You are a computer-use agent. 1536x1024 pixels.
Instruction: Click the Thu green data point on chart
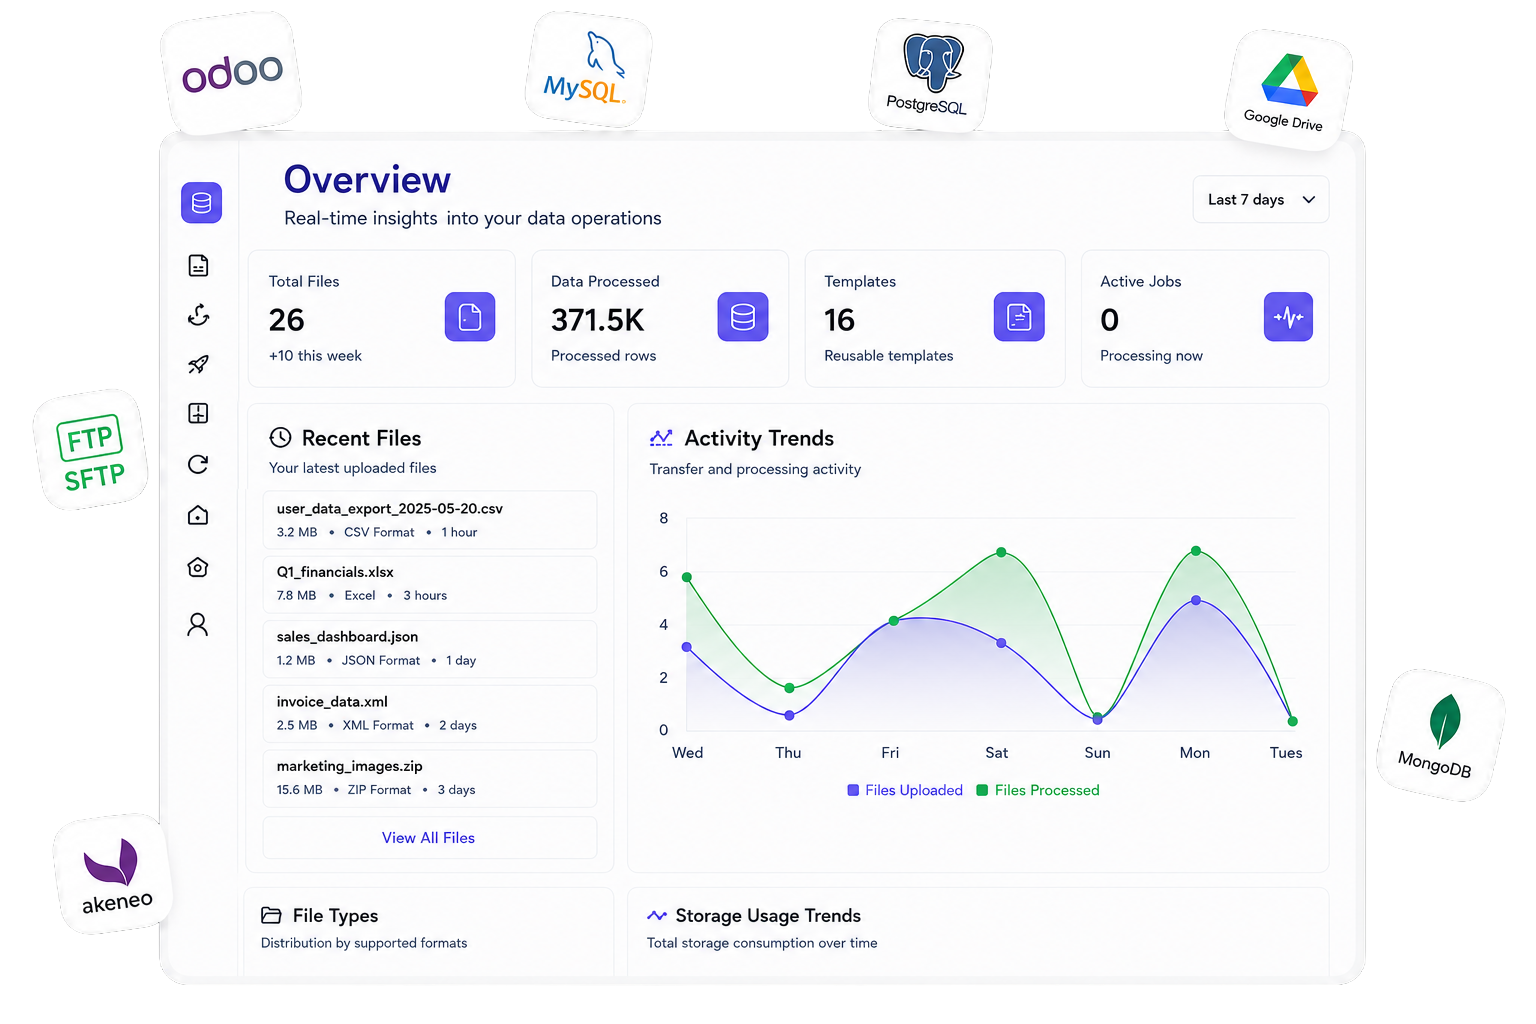[x=790, y=688]
